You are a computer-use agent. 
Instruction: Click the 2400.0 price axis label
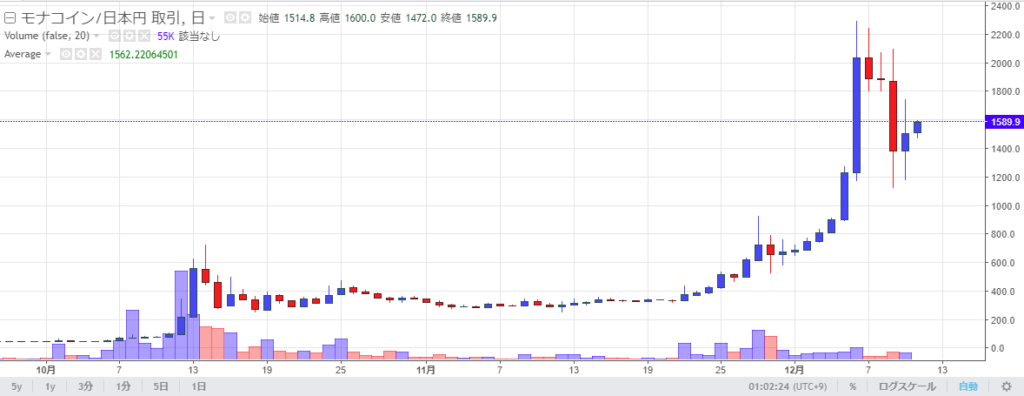(x=1006, y=7)
